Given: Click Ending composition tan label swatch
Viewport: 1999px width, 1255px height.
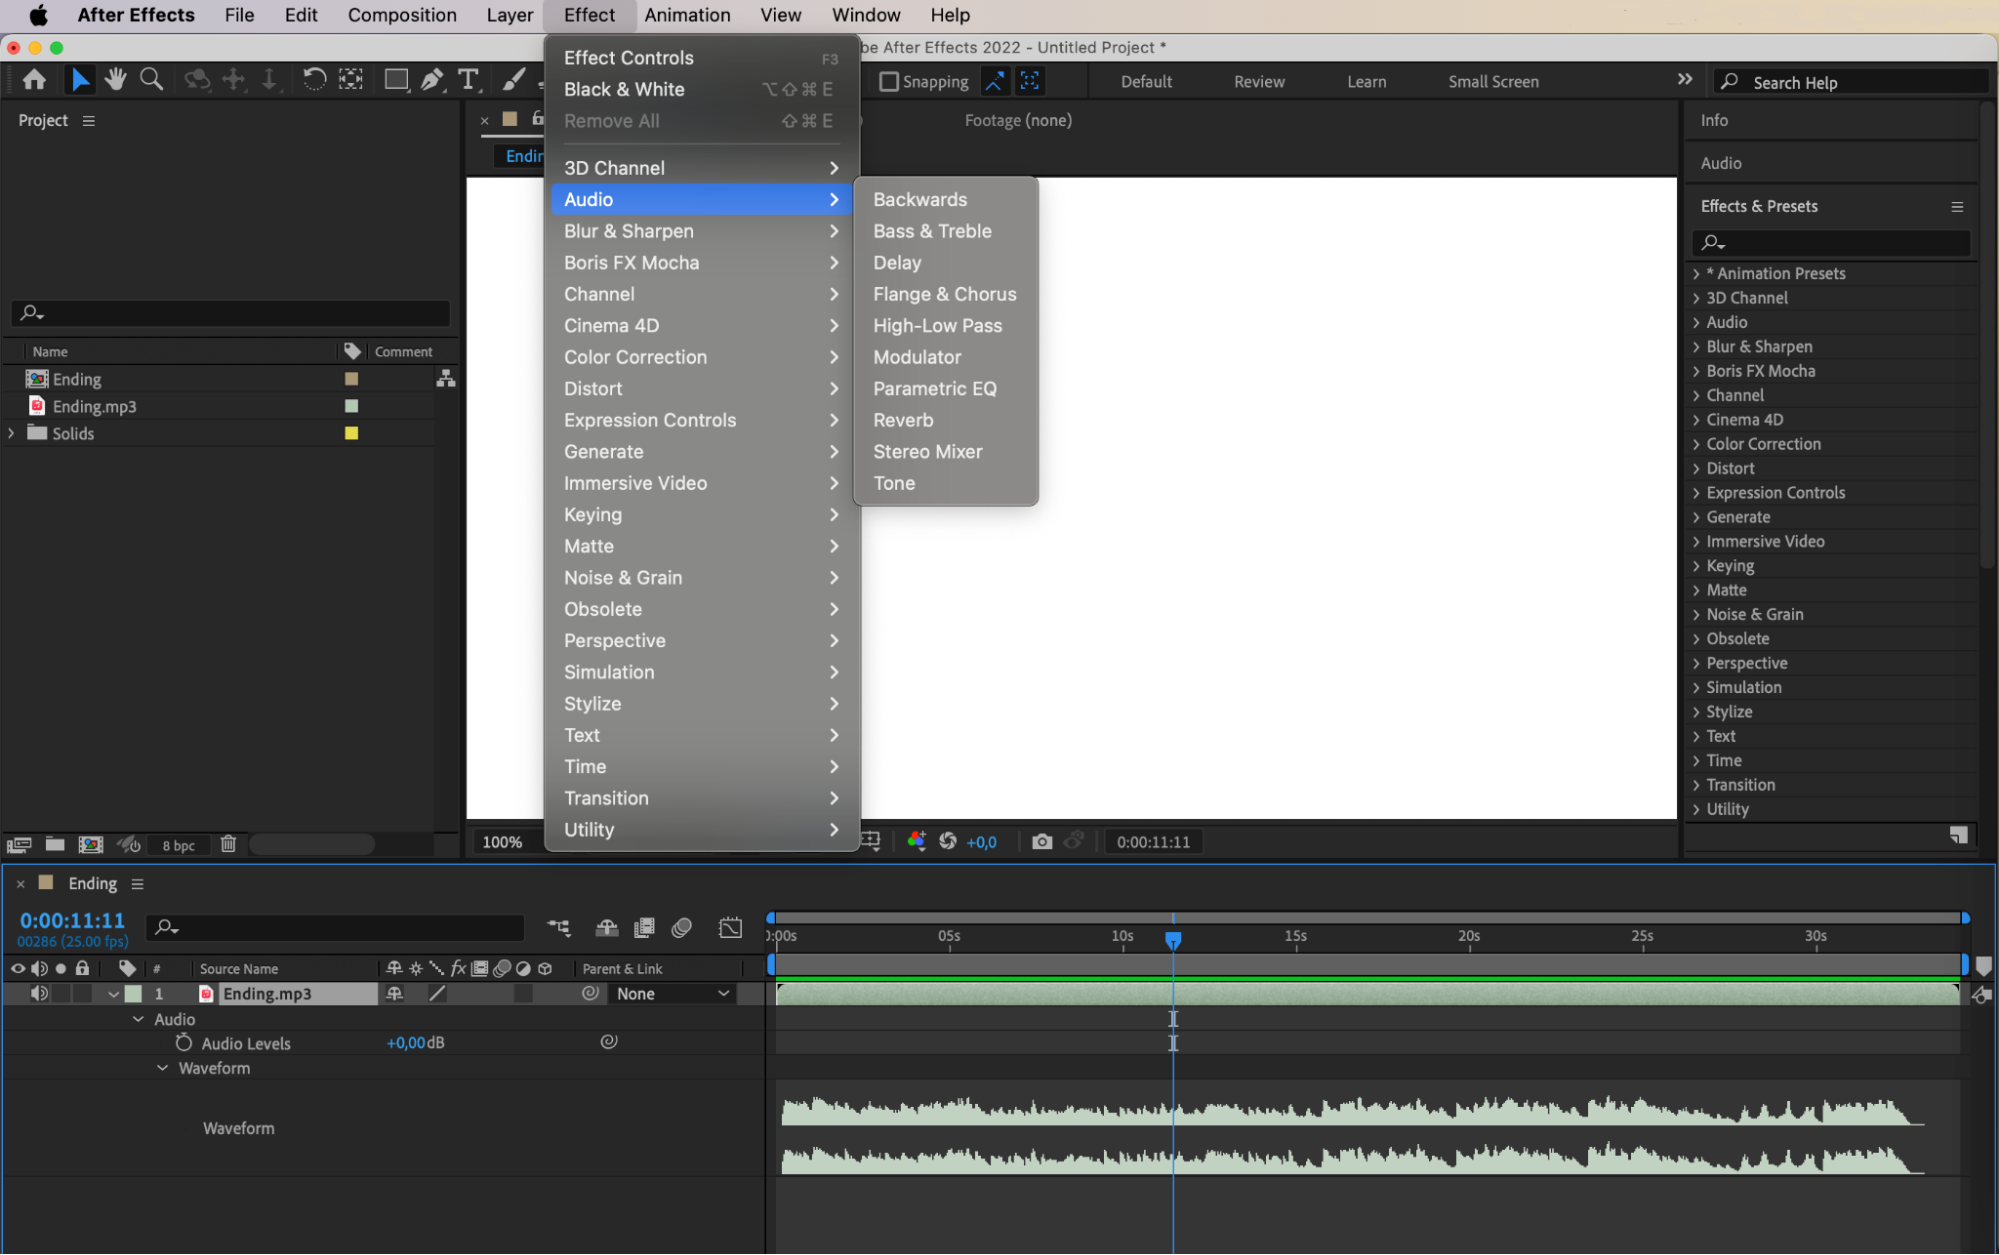Looking at the screenshot, I should pyautogui.click(x=351, y=379).
